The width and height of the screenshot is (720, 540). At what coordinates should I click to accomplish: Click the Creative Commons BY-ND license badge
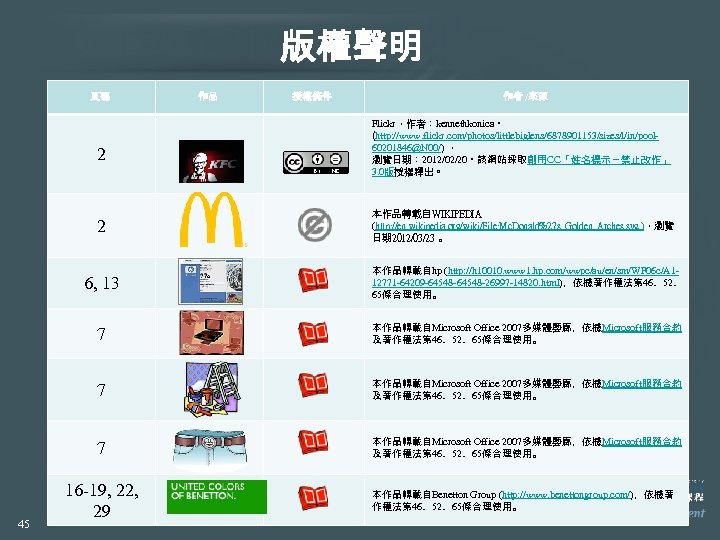[x=315, y=162]
